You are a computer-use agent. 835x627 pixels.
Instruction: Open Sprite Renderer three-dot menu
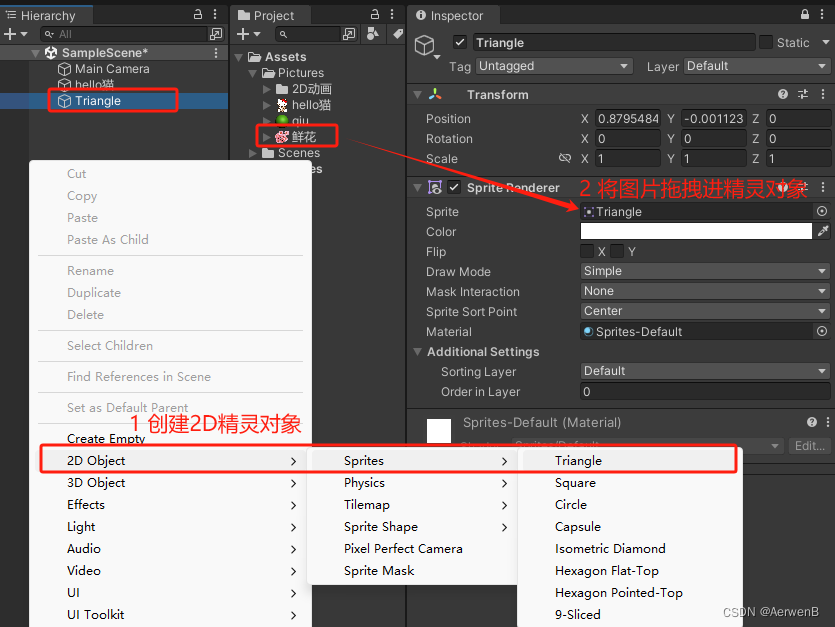823,187
